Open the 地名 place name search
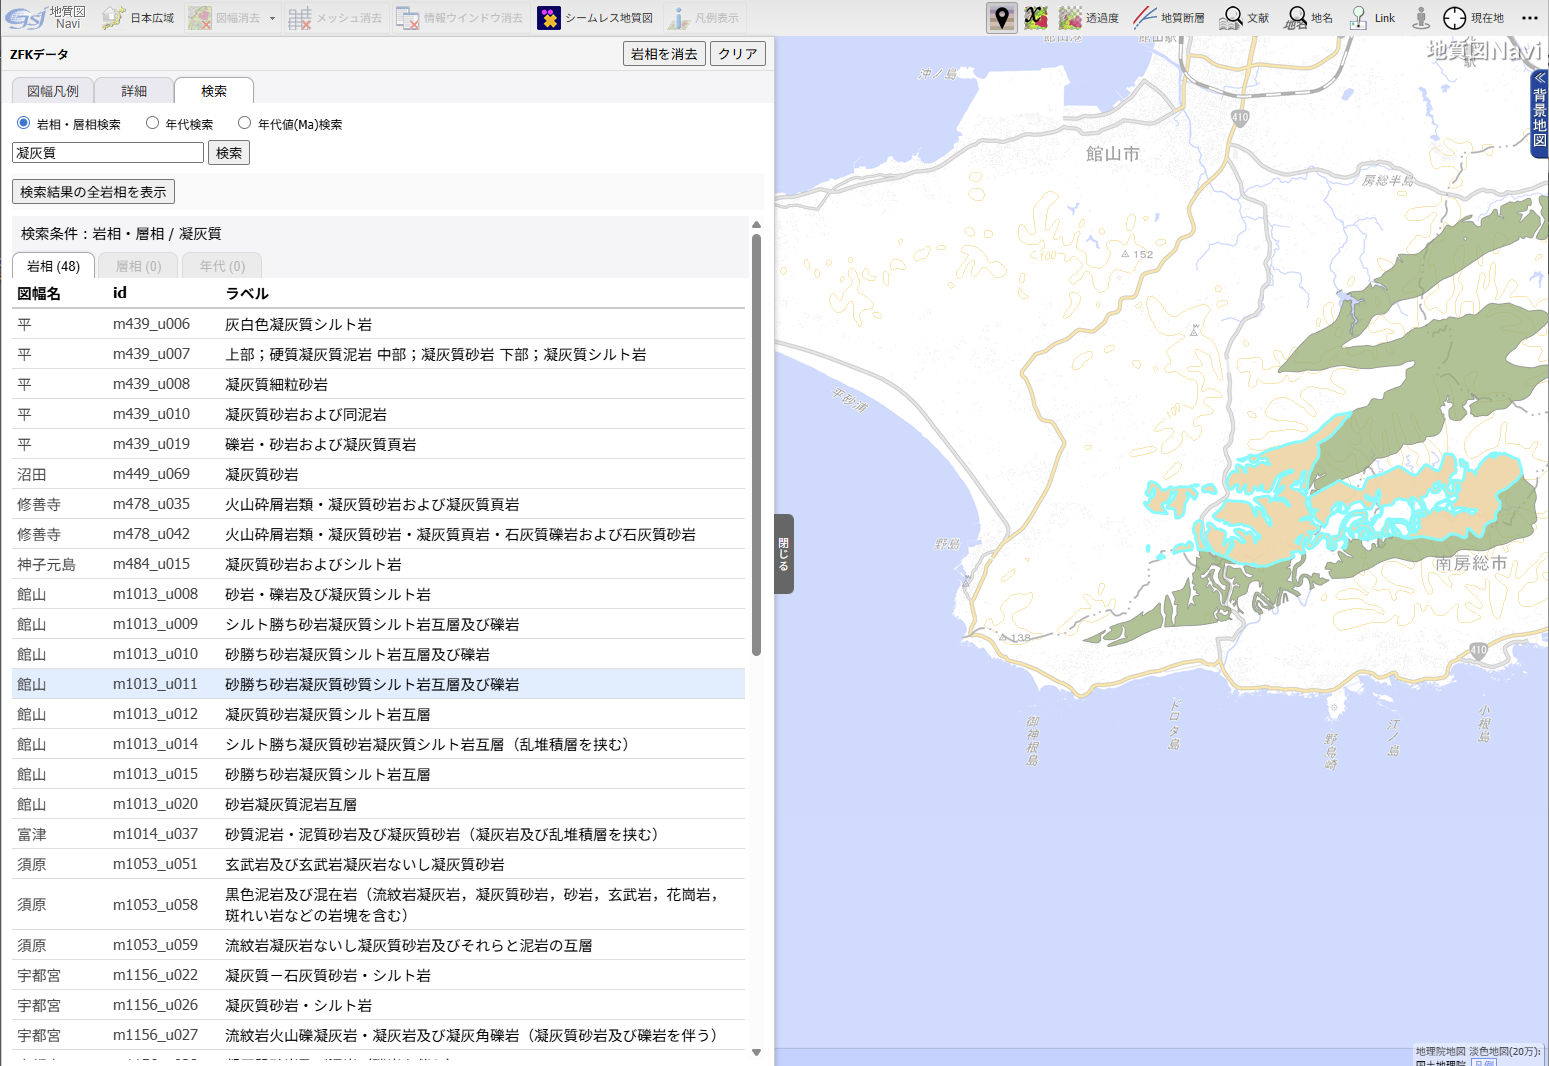This screenshot has width=1549, height=1066. click(x=1308, y=18)
